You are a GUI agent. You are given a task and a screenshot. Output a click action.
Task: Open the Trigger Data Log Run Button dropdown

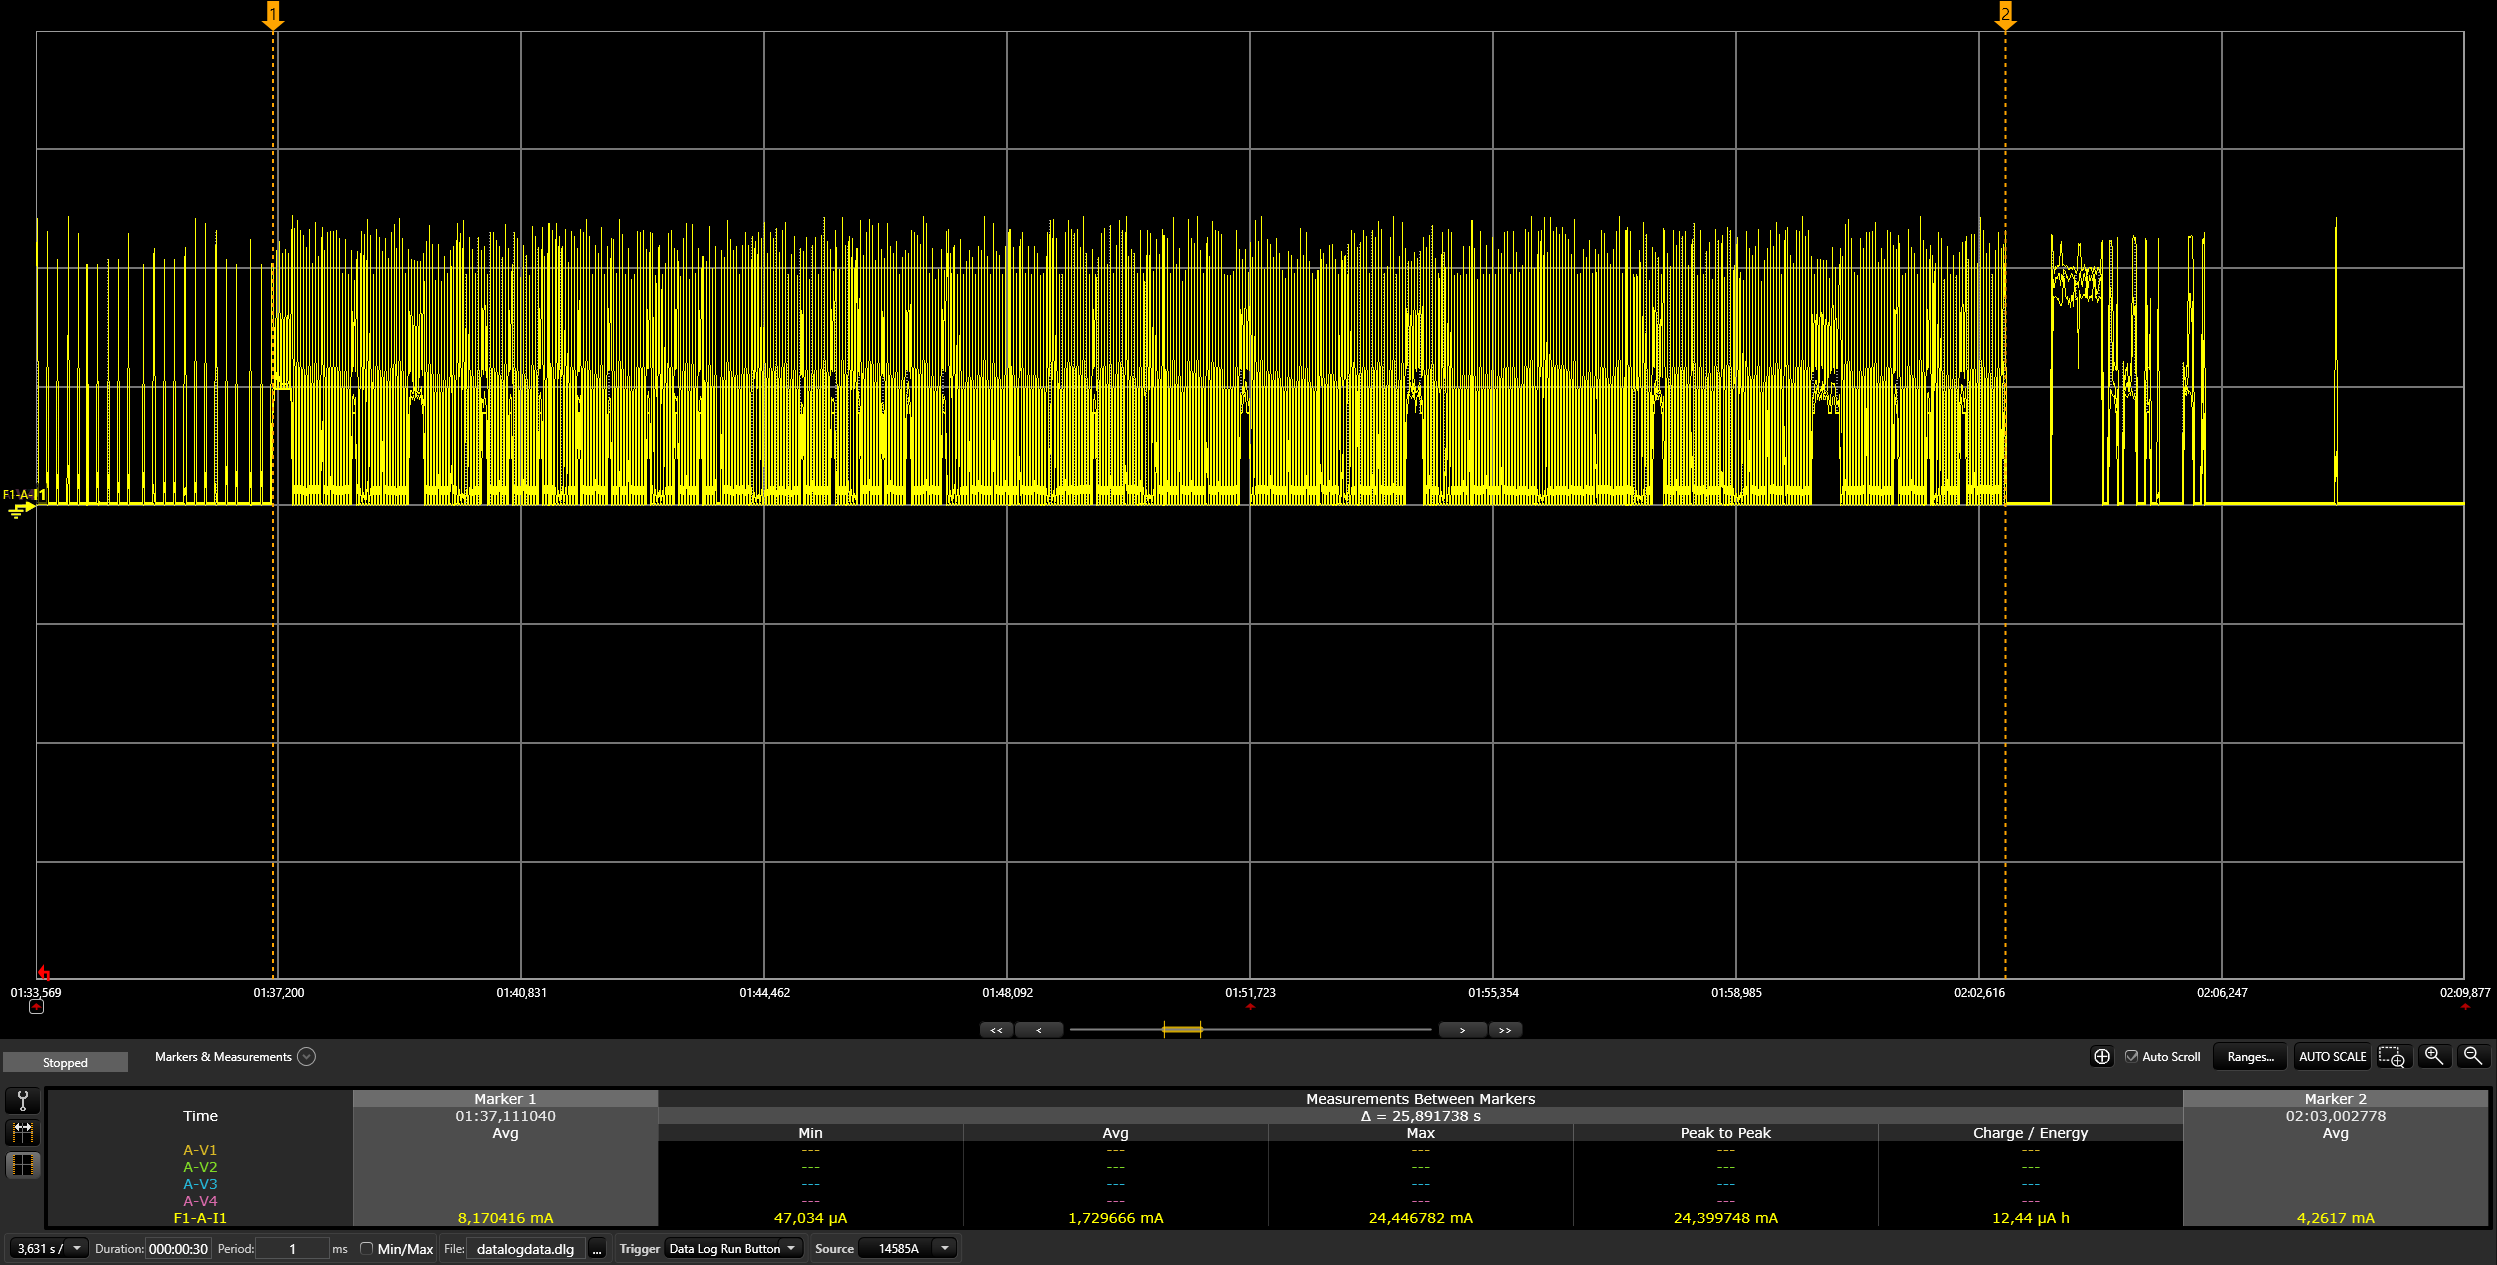tap(734, 1248)
